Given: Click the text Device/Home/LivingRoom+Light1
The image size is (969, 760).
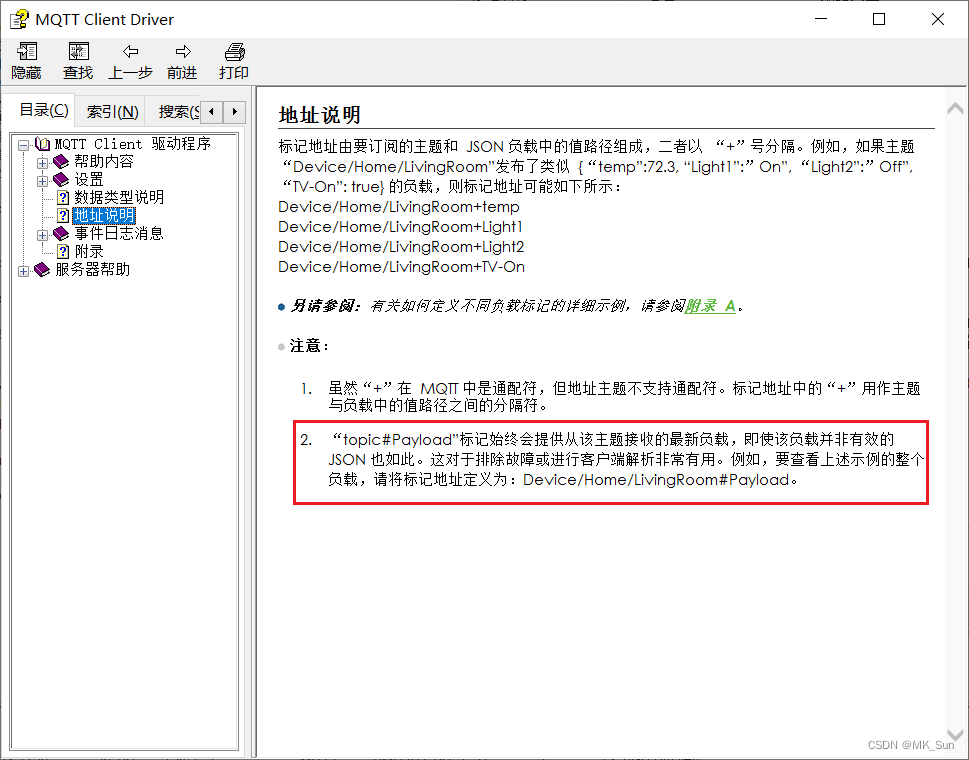Looking at the screenshot, I should point(400,227).
